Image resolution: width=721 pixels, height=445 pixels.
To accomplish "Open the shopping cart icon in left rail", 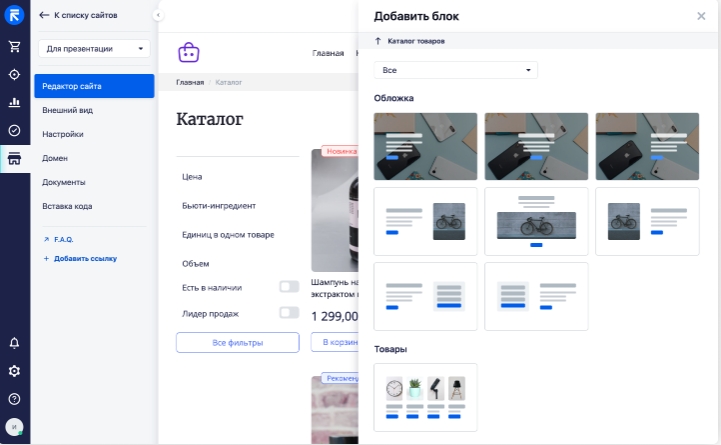I will [x=14, y=46].
